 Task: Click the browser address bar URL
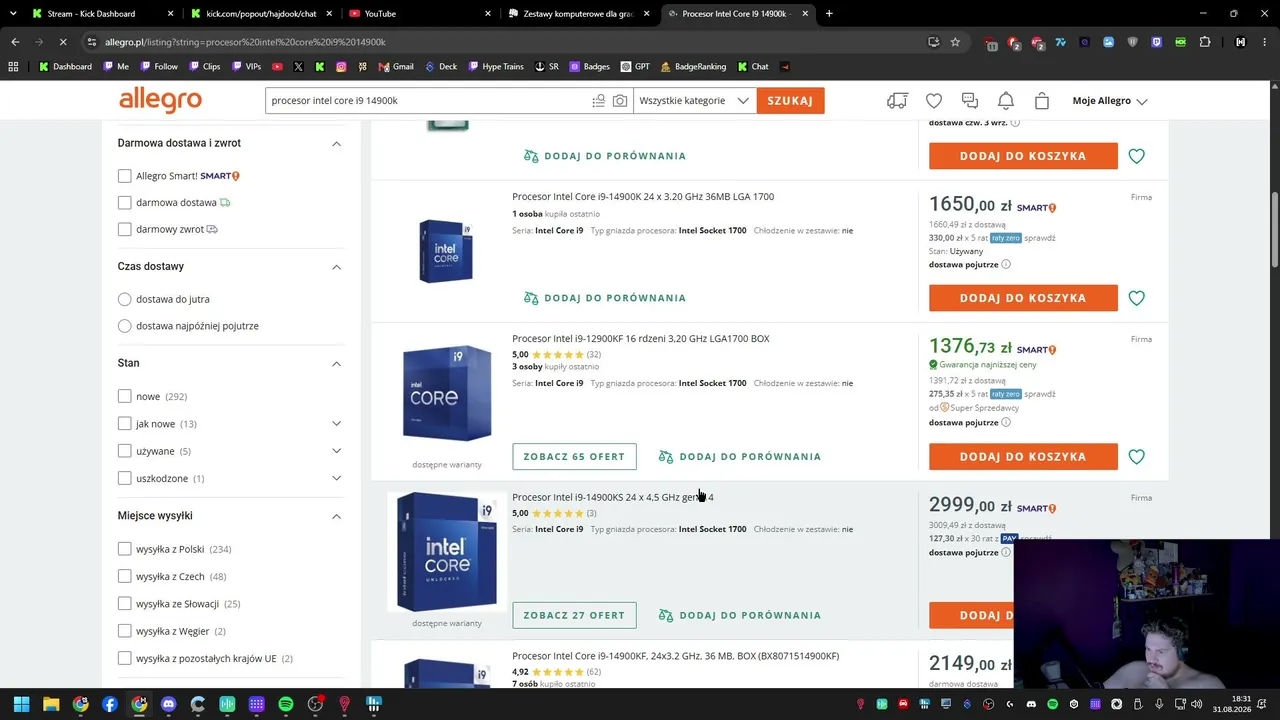click(245, 42)
